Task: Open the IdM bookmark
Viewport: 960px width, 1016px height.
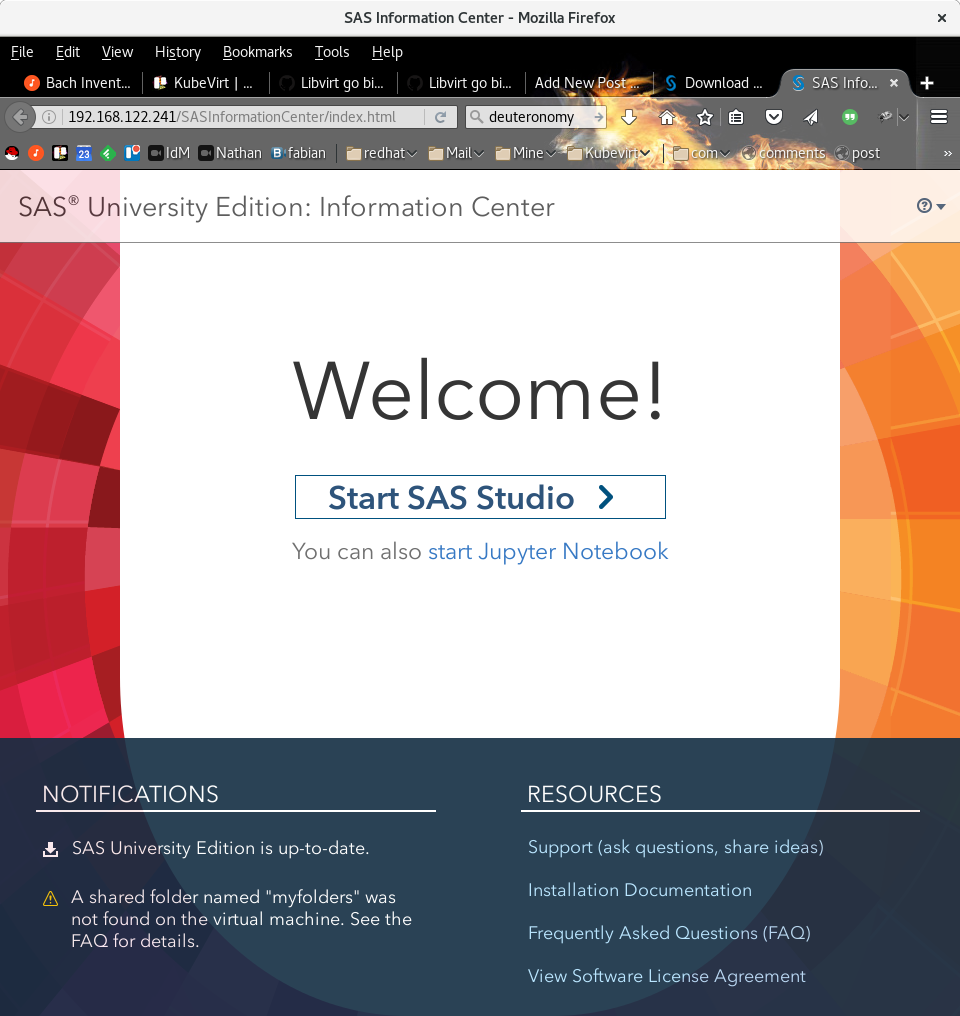Action: pos(169,154)
